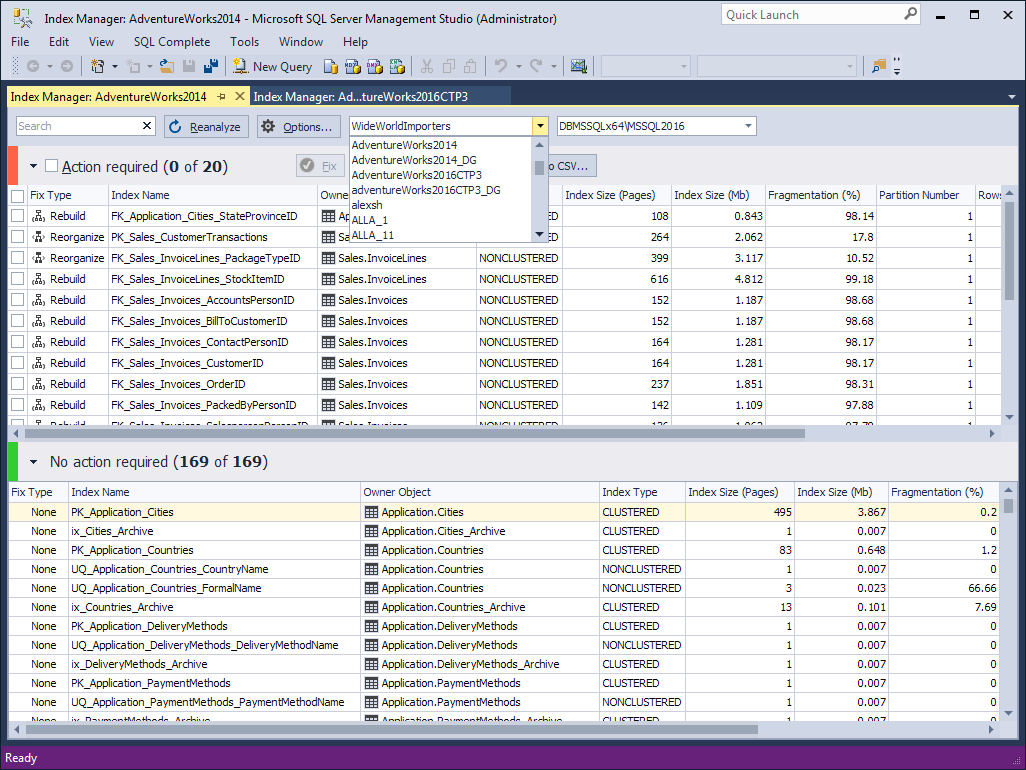This screenshot has width=1026, height=770.
Task: Click the Options... button
Action: (x=298, y=126)
